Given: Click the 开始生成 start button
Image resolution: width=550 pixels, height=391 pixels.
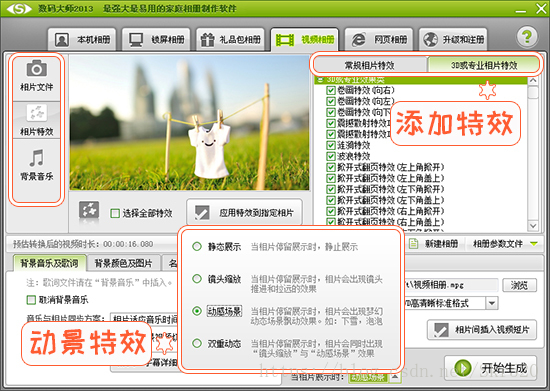Looking at the screenshot, I should tap(491, 368).
